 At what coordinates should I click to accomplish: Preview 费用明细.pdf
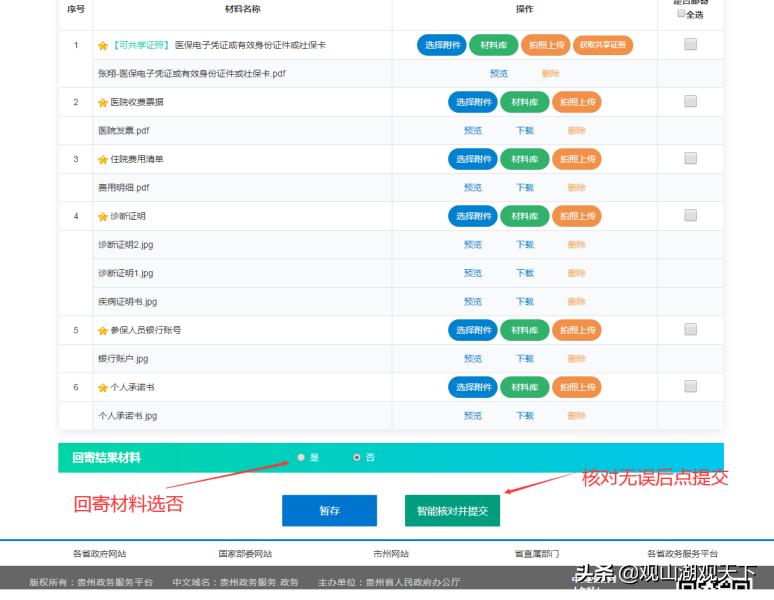473,188
